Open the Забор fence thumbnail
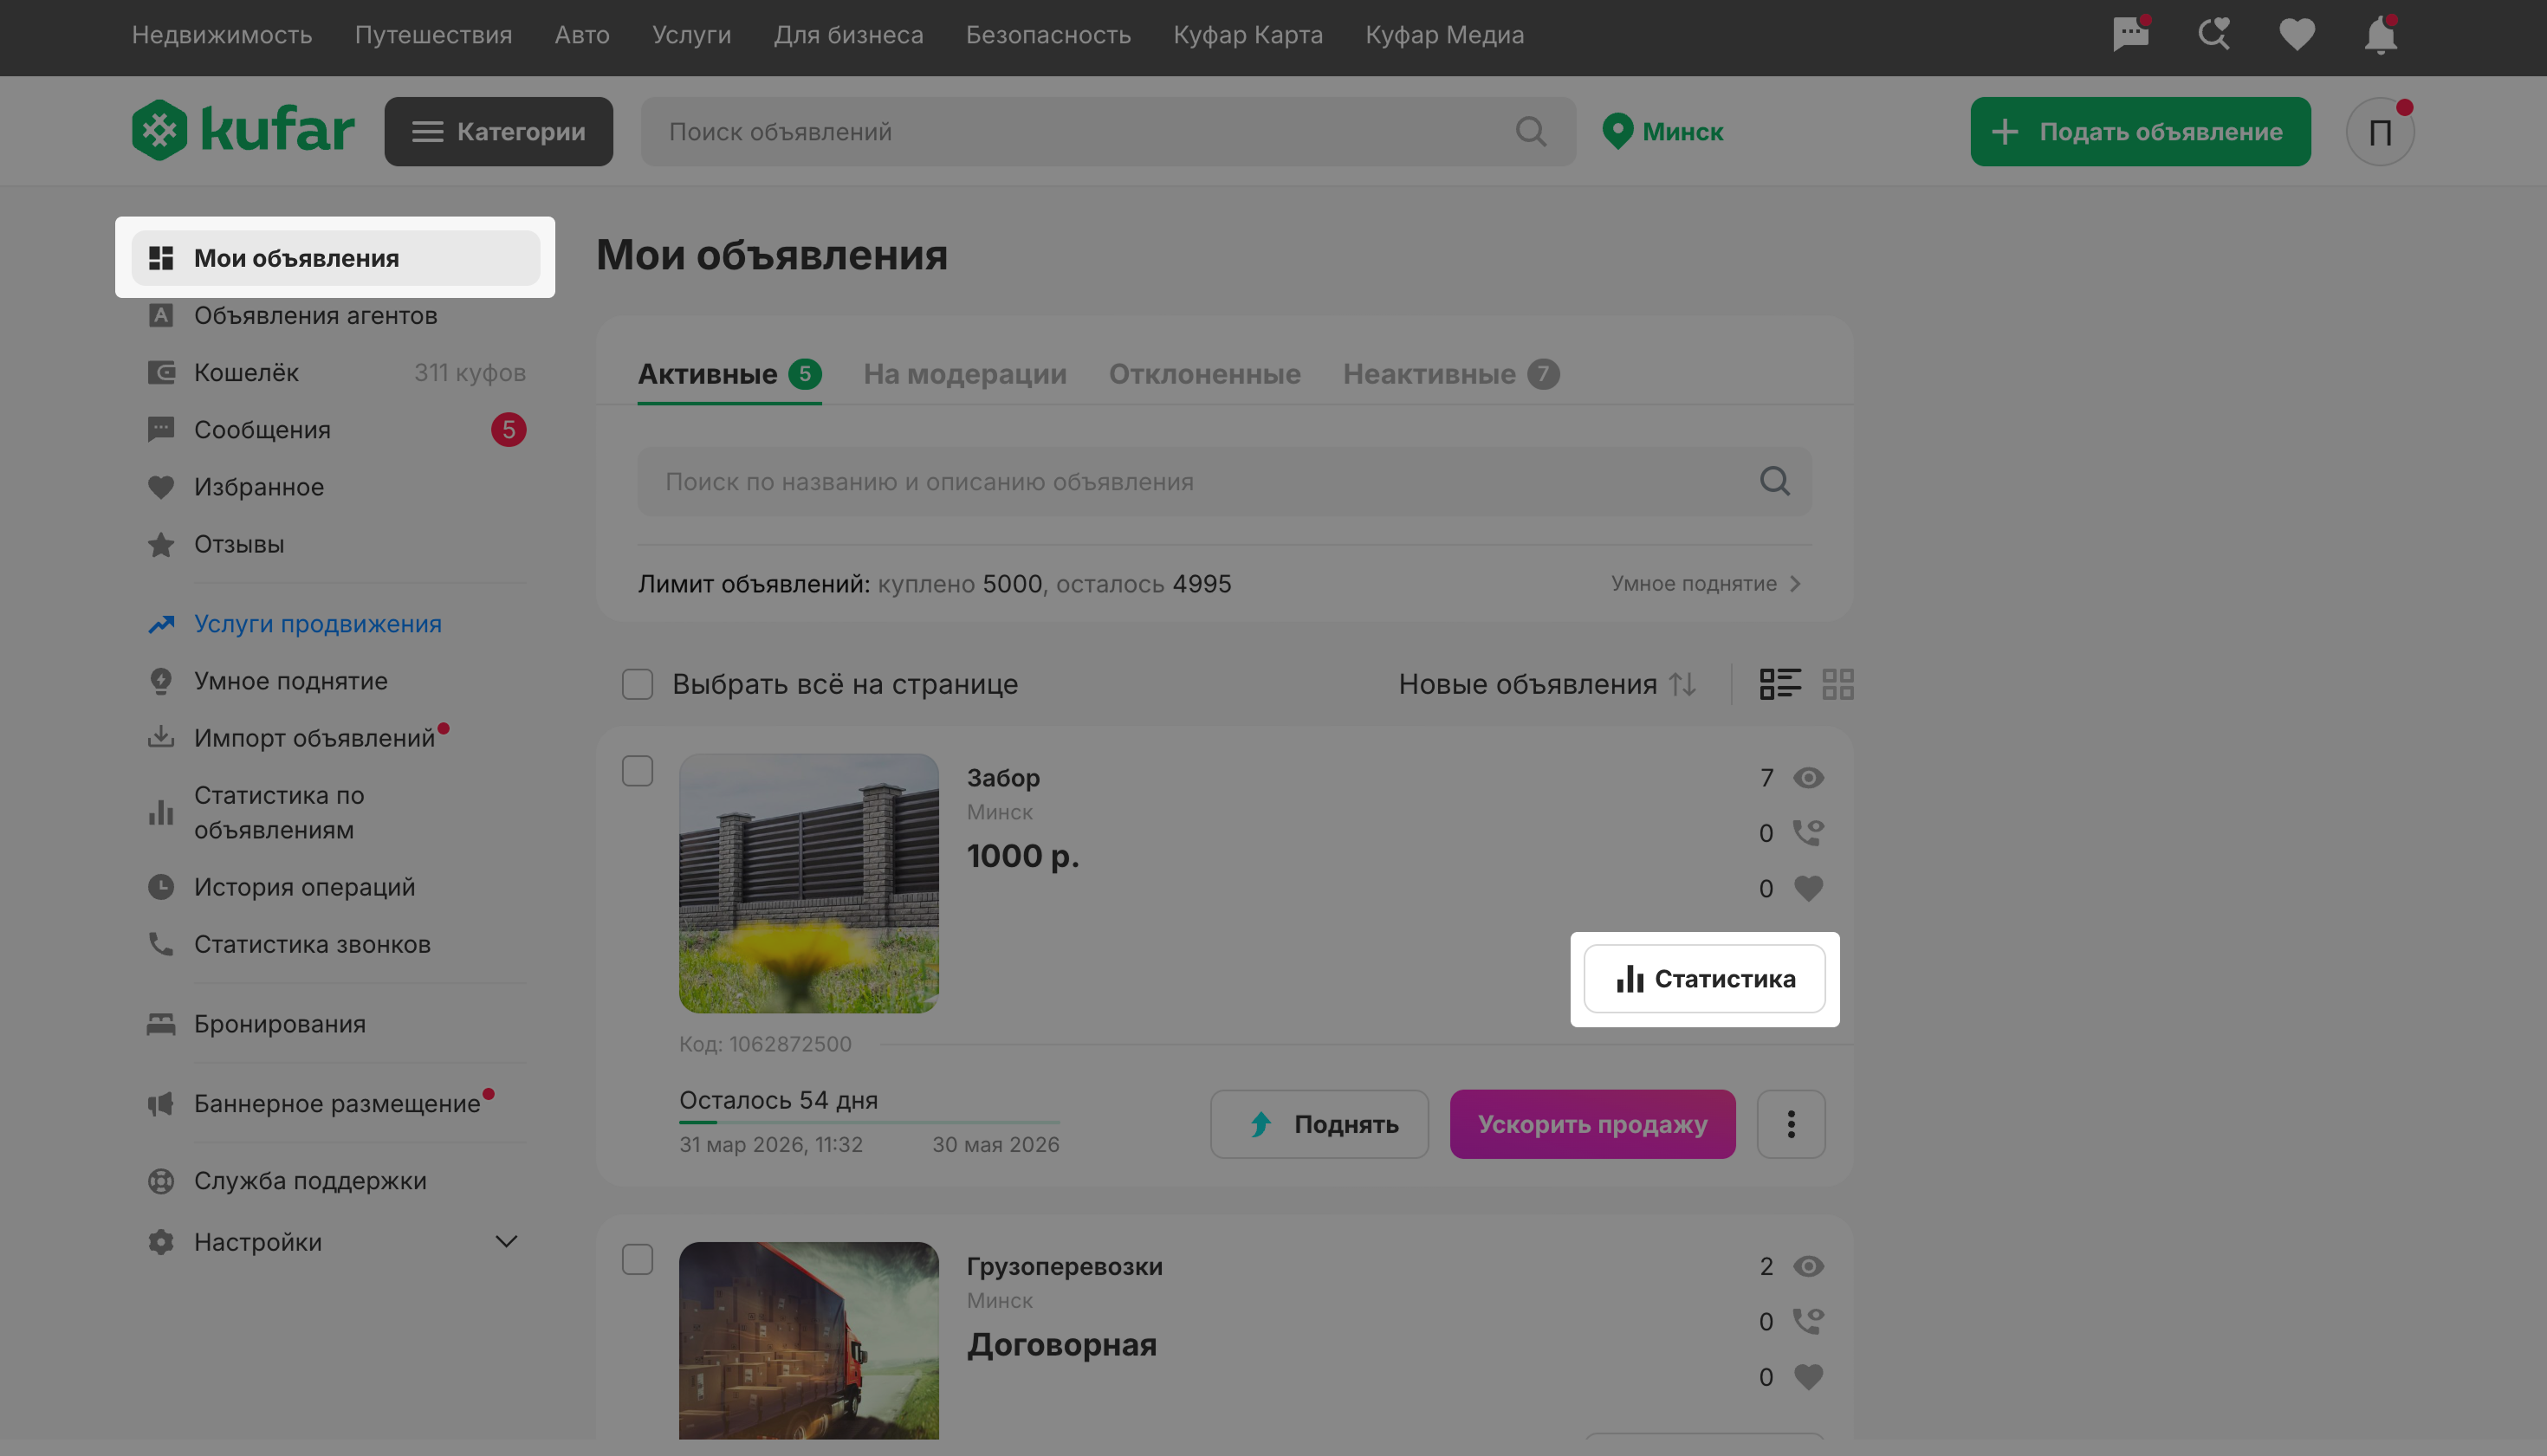Screen dimensions: 2547x1456 point(808,883)
